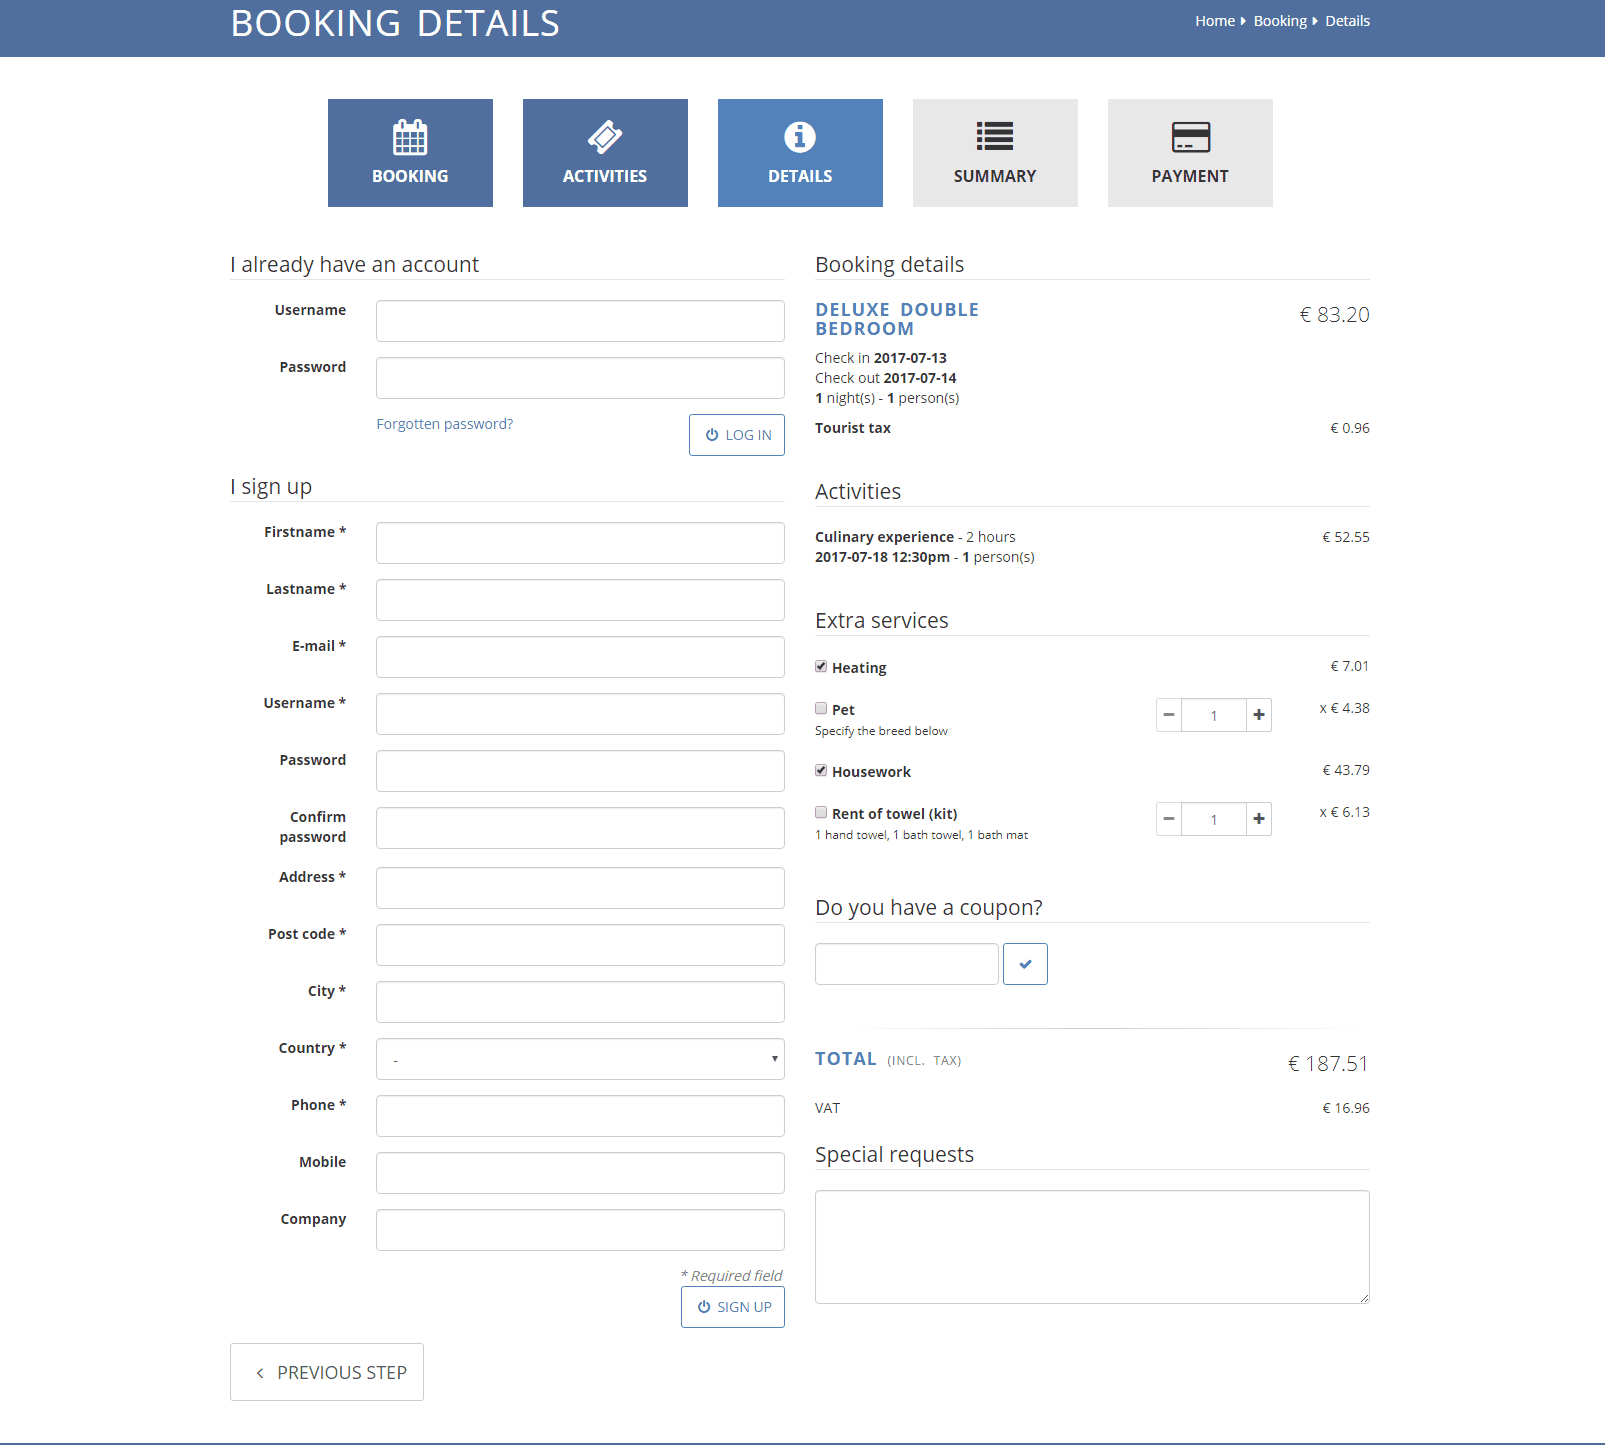
Task: Click the Pet quantity number field
Action: click(x=1213, y=715)
